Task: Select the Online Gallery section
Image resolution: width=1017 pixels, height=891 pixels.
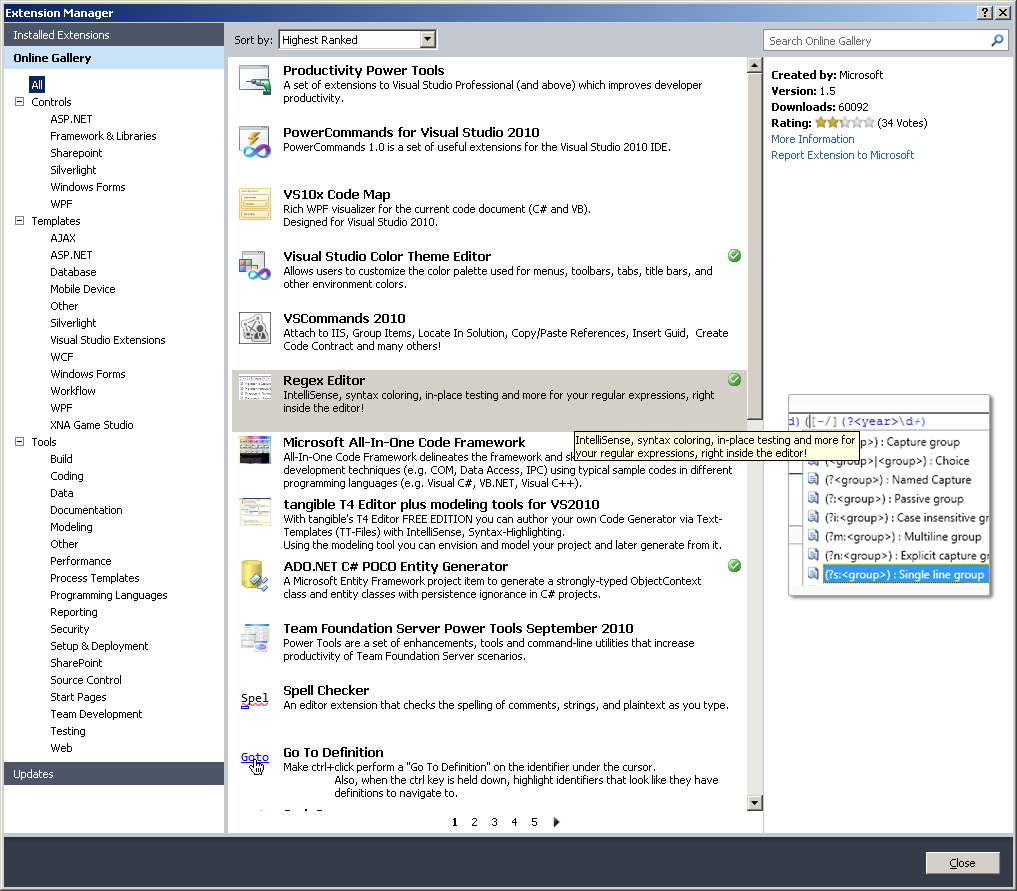Action: click(114, 58)
